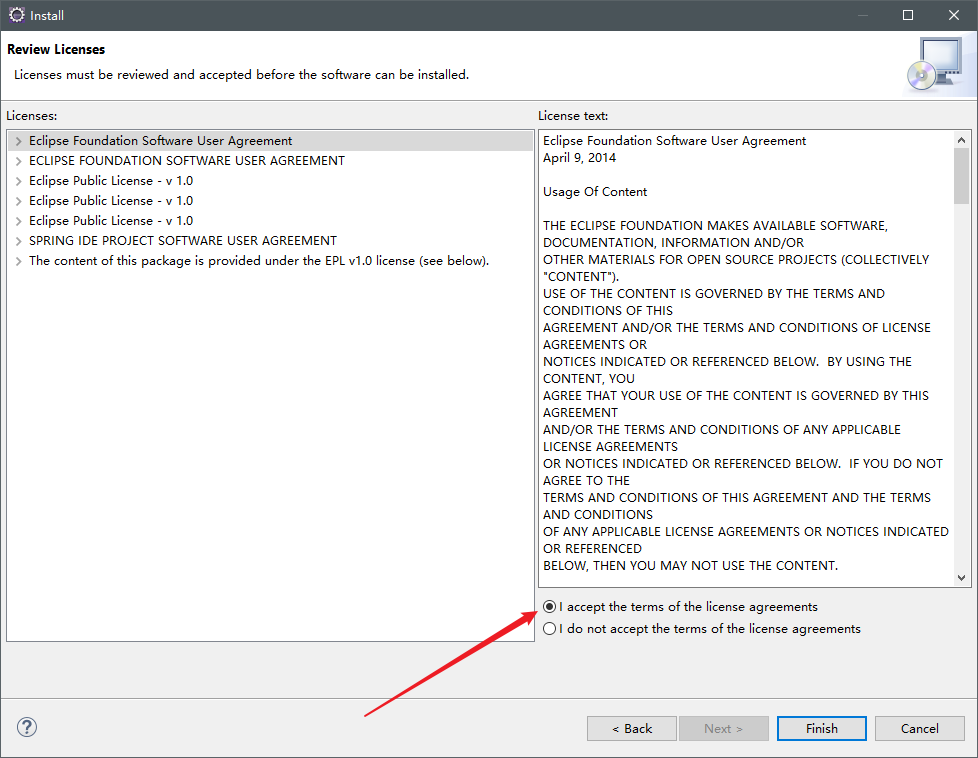This screenshot has width=978, height=758.
Task: Expand uppercase 'ECLIPSE FOUNDATION SOFTWARE USER AGREEMENT' entry
Action: tap(18, 161)
